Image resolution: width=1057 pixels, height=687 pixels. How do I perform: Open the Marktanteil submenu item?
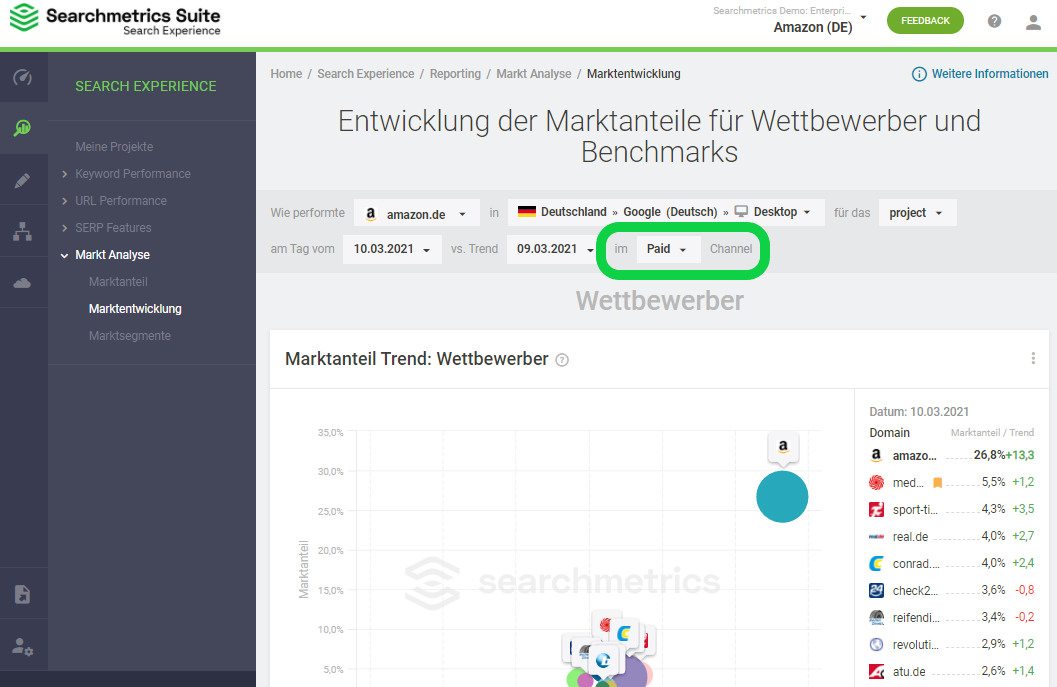pos(118,282)
